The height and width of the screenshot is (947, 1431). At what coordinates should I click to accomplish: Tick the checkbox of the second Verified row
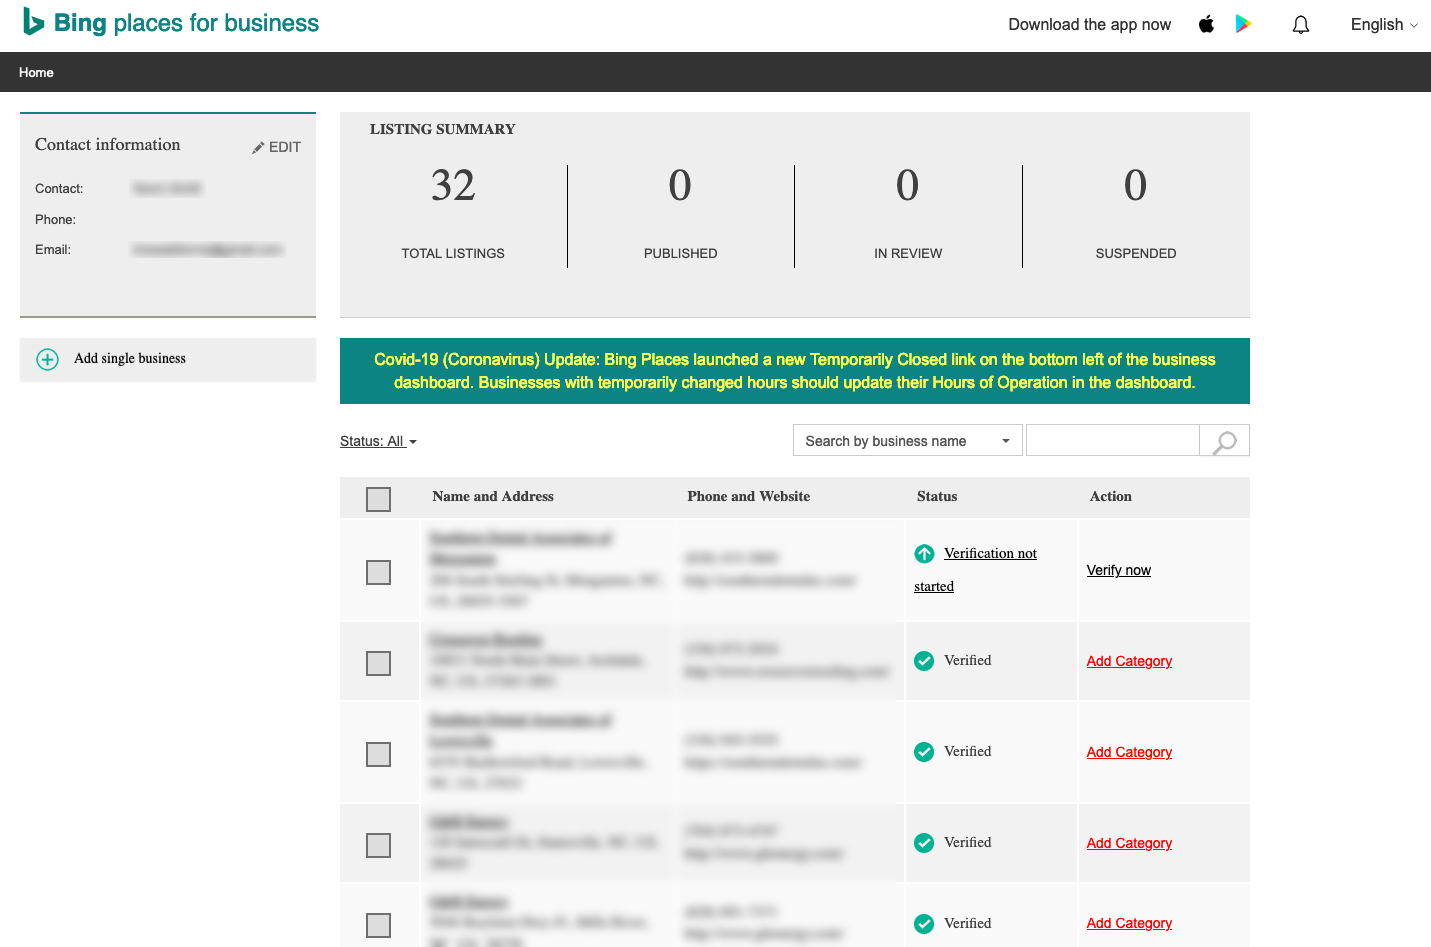click(378, 754)
